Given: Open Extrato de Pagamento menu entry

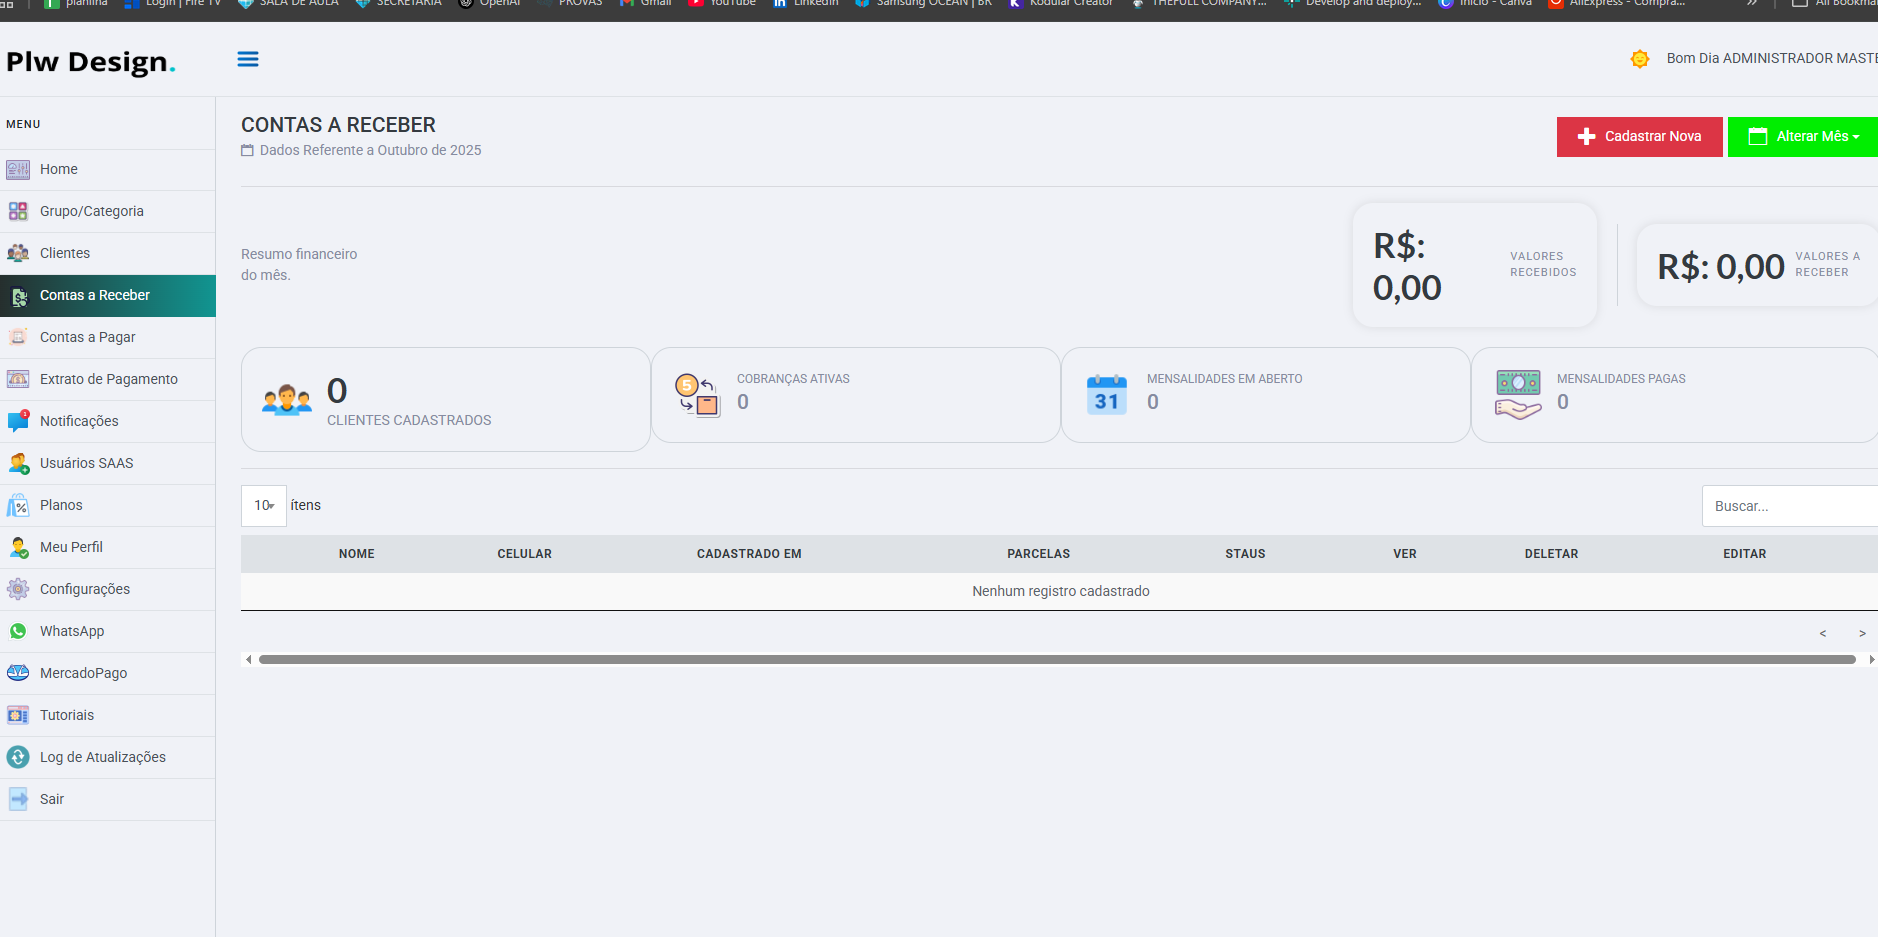Looking at the screenshot, I should [x=109, y=379].
